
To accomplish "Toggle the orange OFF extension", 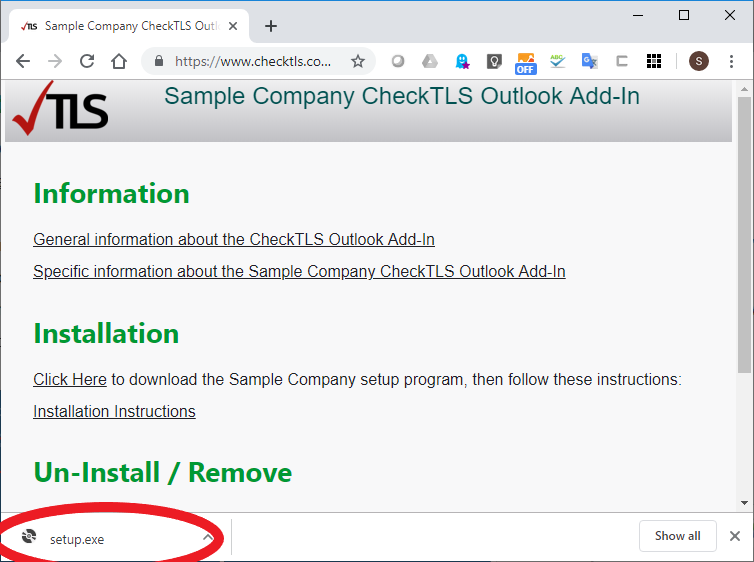I will 525,63.
